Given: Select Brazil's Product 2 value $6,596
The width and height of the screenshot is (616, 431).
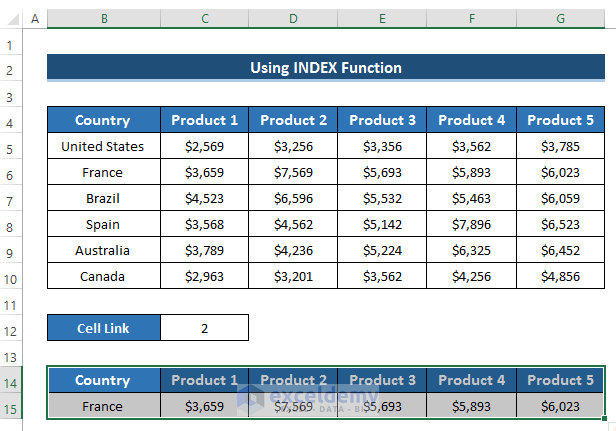Looking at the screenshot, I should pos(293,199).
